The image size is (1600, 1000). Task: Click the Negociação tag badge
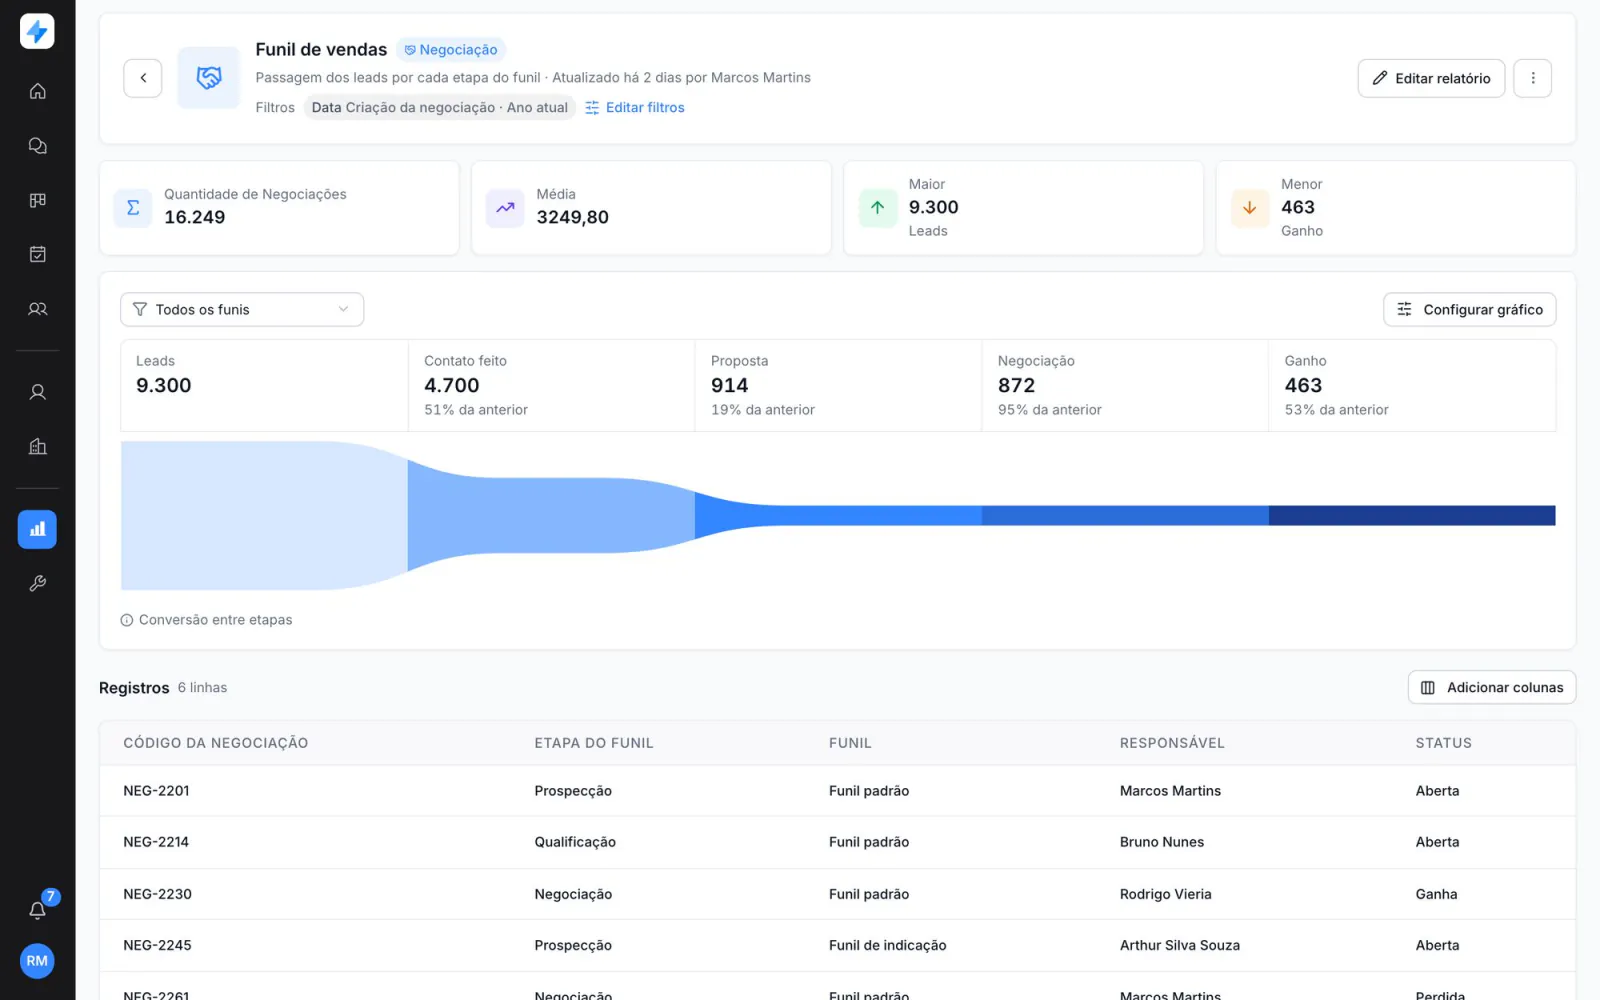(x=451, y=50)
